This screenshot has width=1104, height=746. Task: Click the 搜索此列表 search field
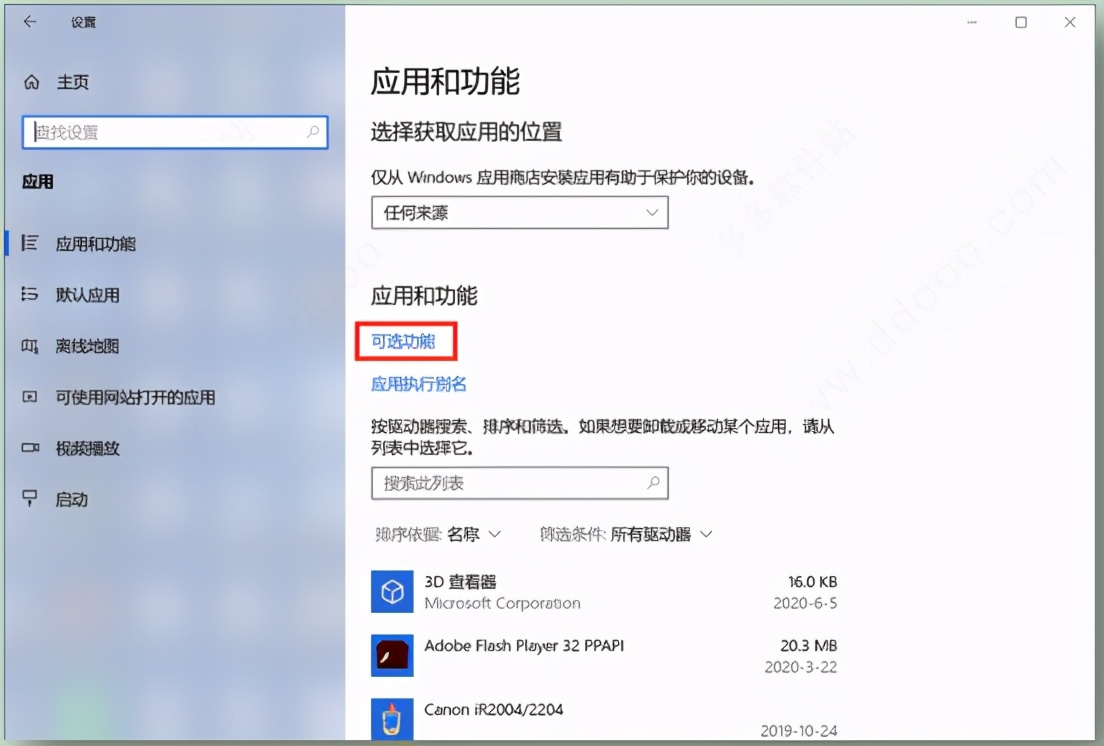point(519,483)
